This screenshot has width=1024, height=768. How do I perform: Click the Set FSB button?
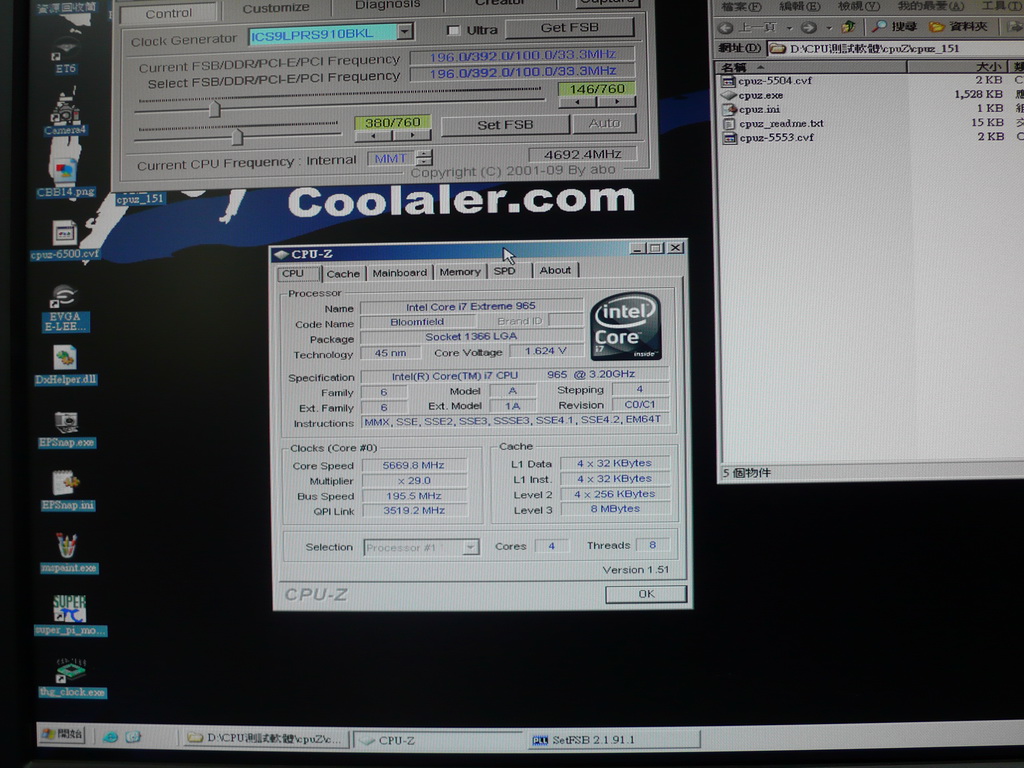[x=505, y=124]
